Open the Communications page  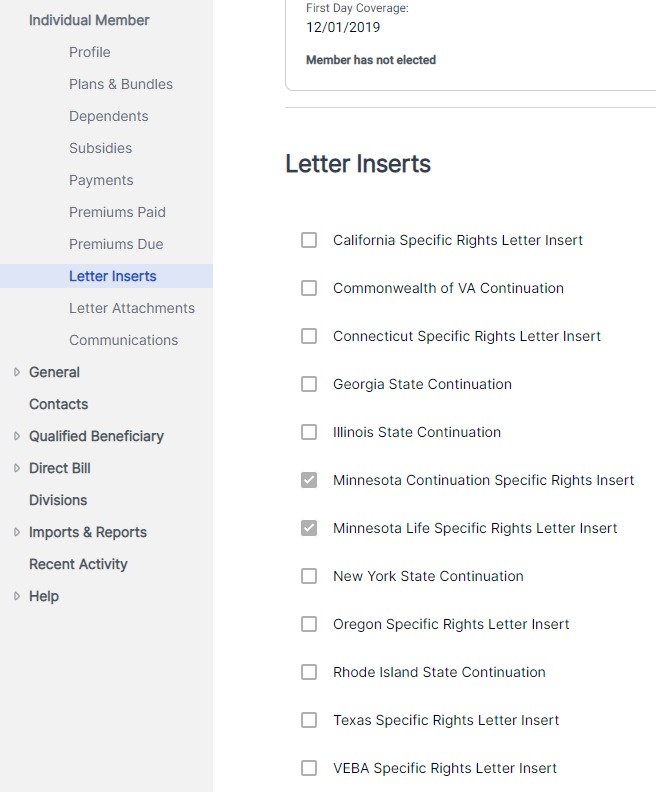[123, 340]
